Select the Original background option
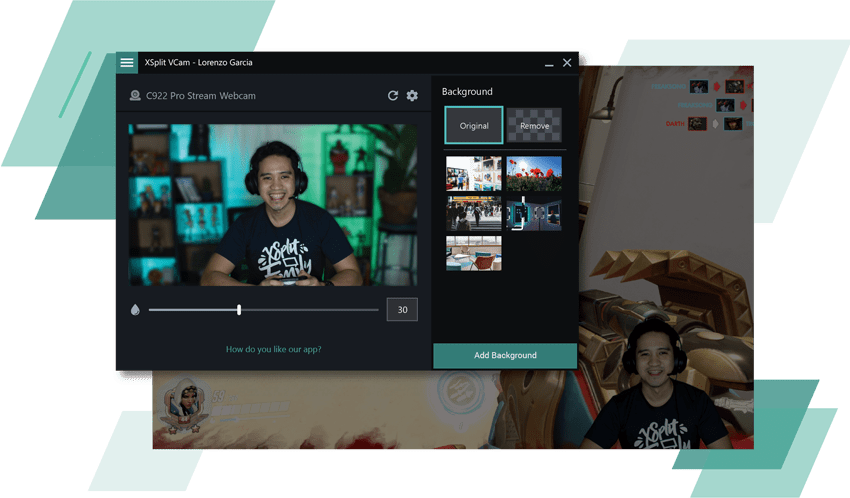 click(x=474, y=126)
